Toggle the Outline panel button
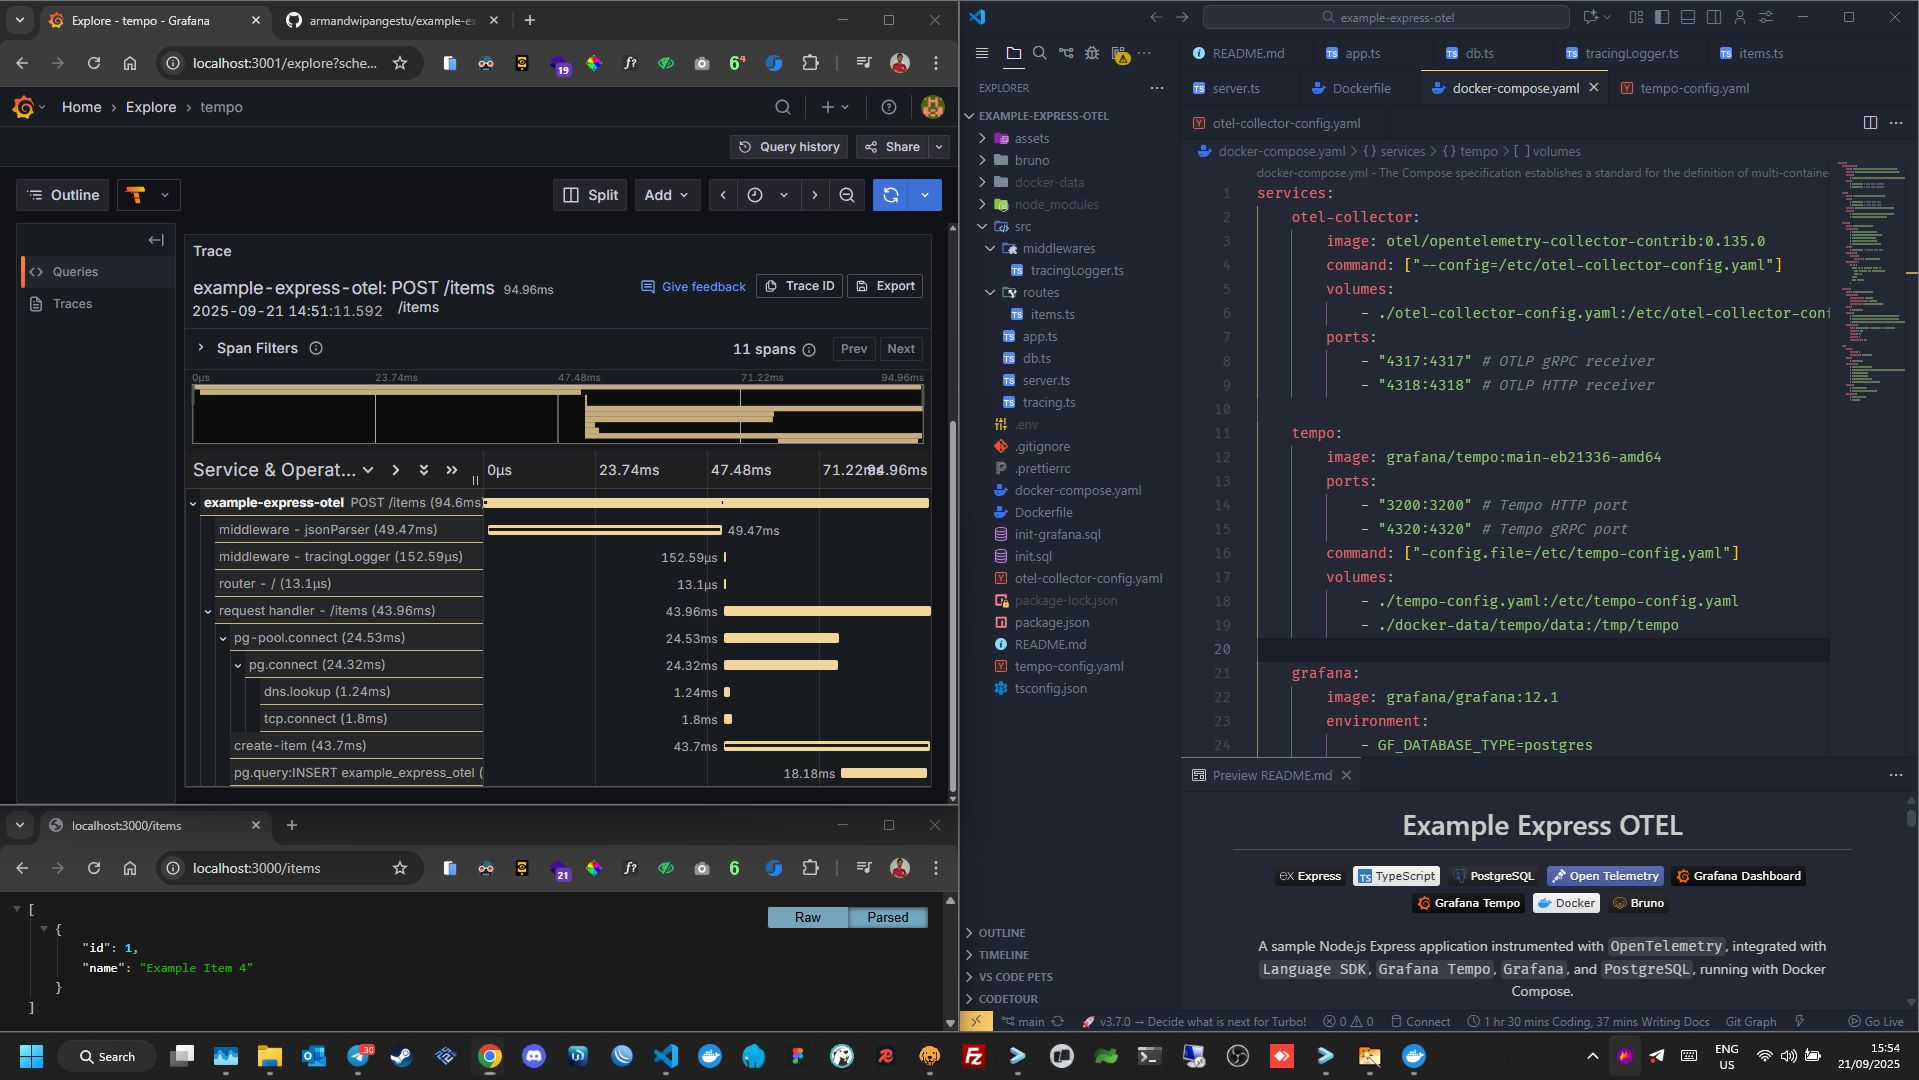Image resolution: width=1919 pixels, height=1080 pixels. tap(63, 195)
